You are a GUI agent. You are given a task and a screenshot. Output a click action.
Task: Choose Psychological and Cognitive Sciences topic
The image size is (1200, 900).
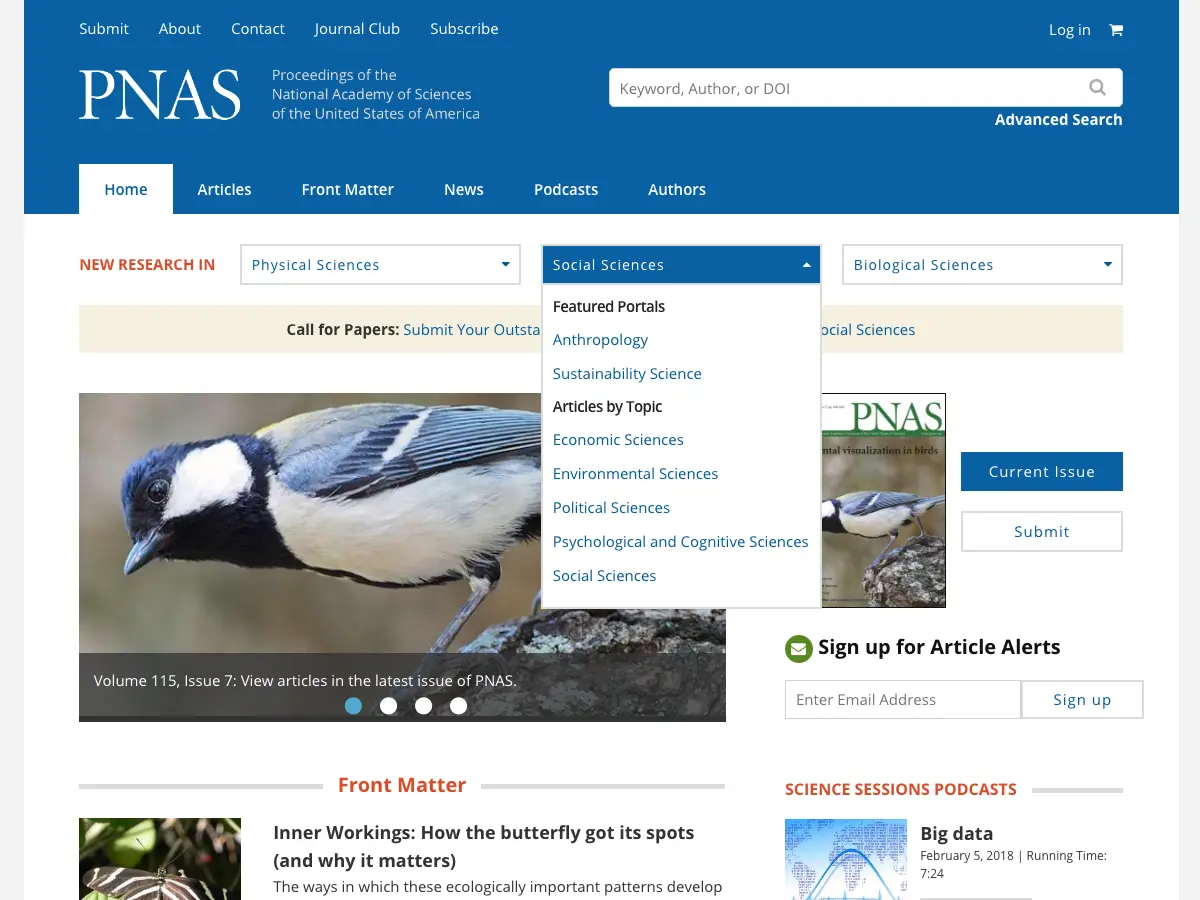(x=680, y=542)
